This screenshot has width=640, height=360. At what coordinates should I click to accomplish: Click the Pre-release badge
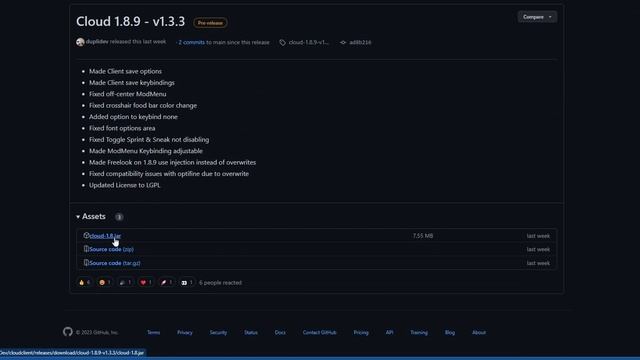pyautogui.click(x=210, y=23)
